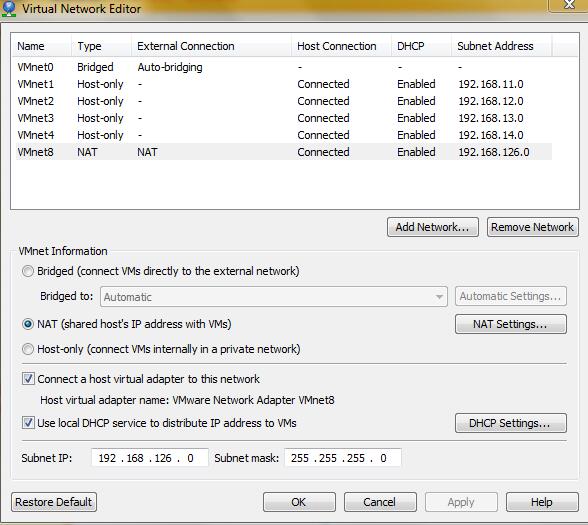Open DHCP Settings dialog
Viewport: 588px width, 525px height.
pos(510,423)
